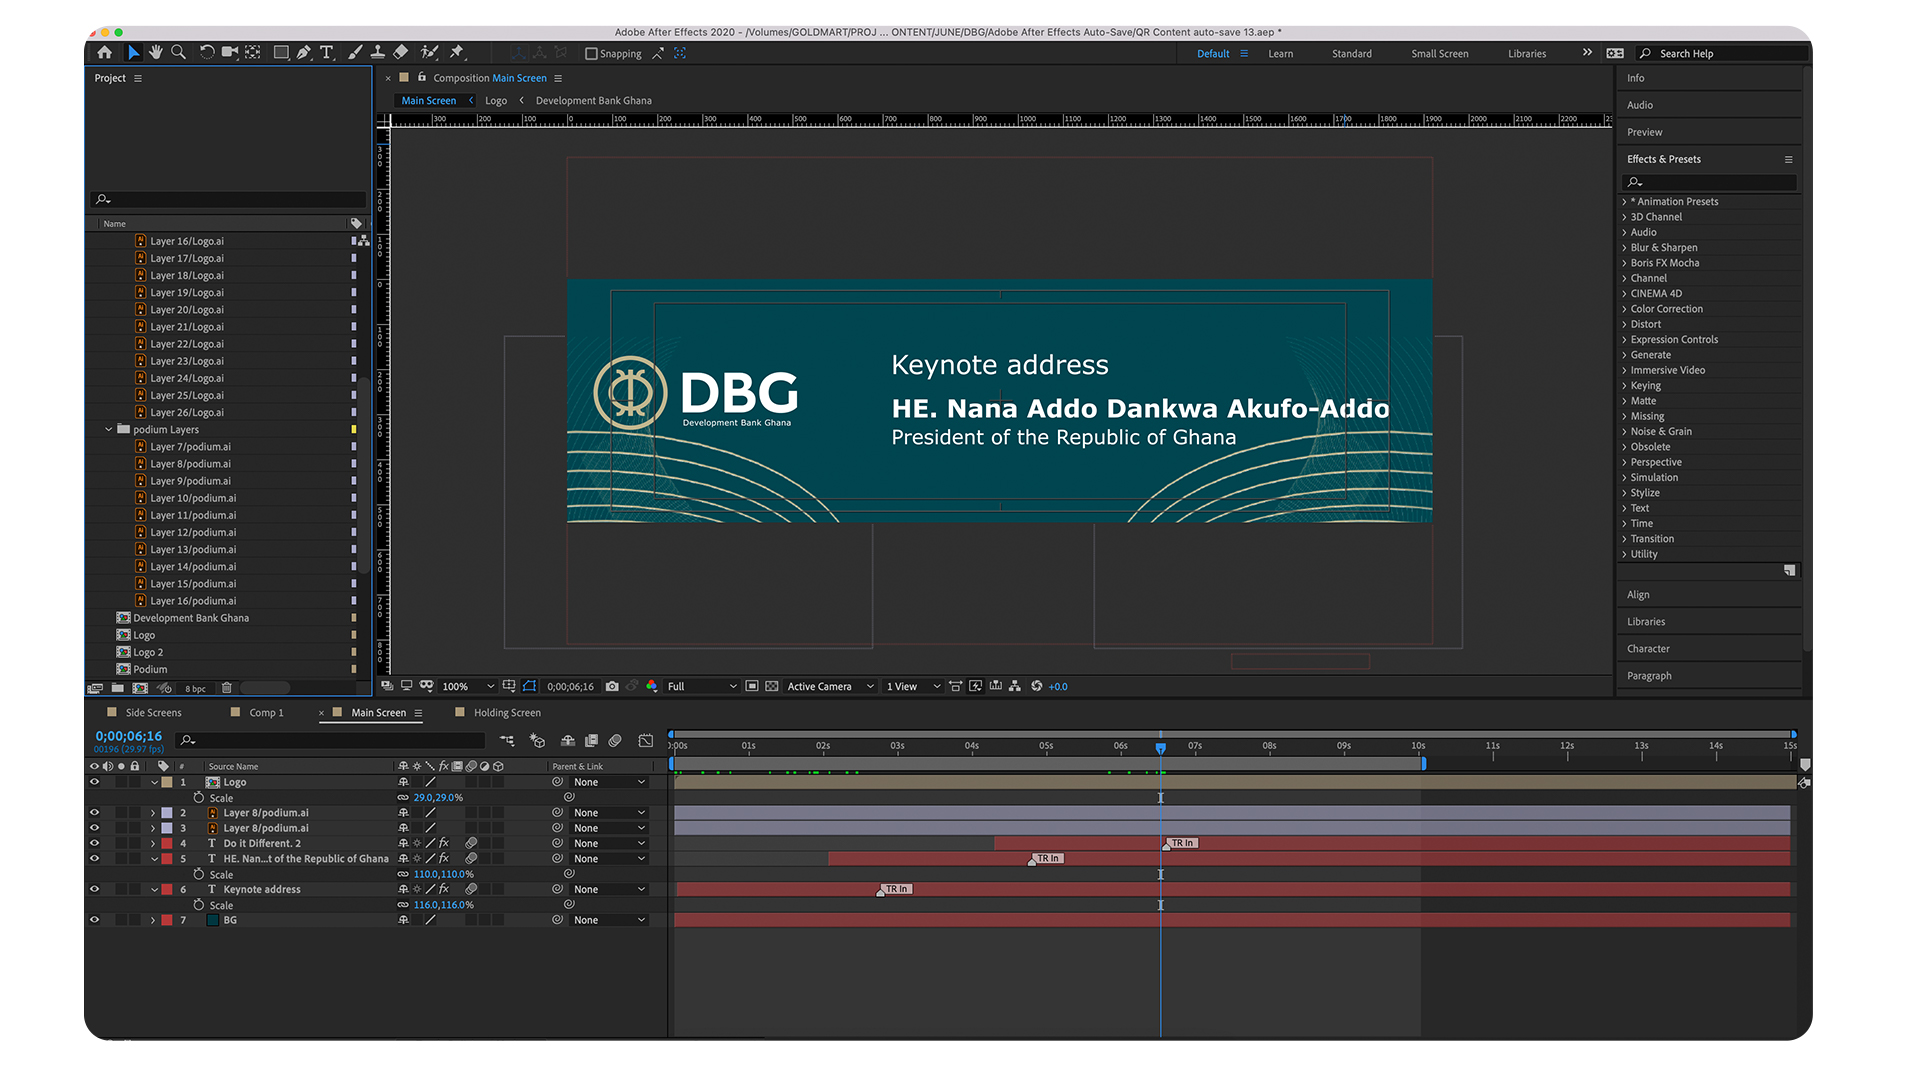Select the Horizontal Type tool
Viewport: 1920px width, 1080px height.
tap(327, 53)
